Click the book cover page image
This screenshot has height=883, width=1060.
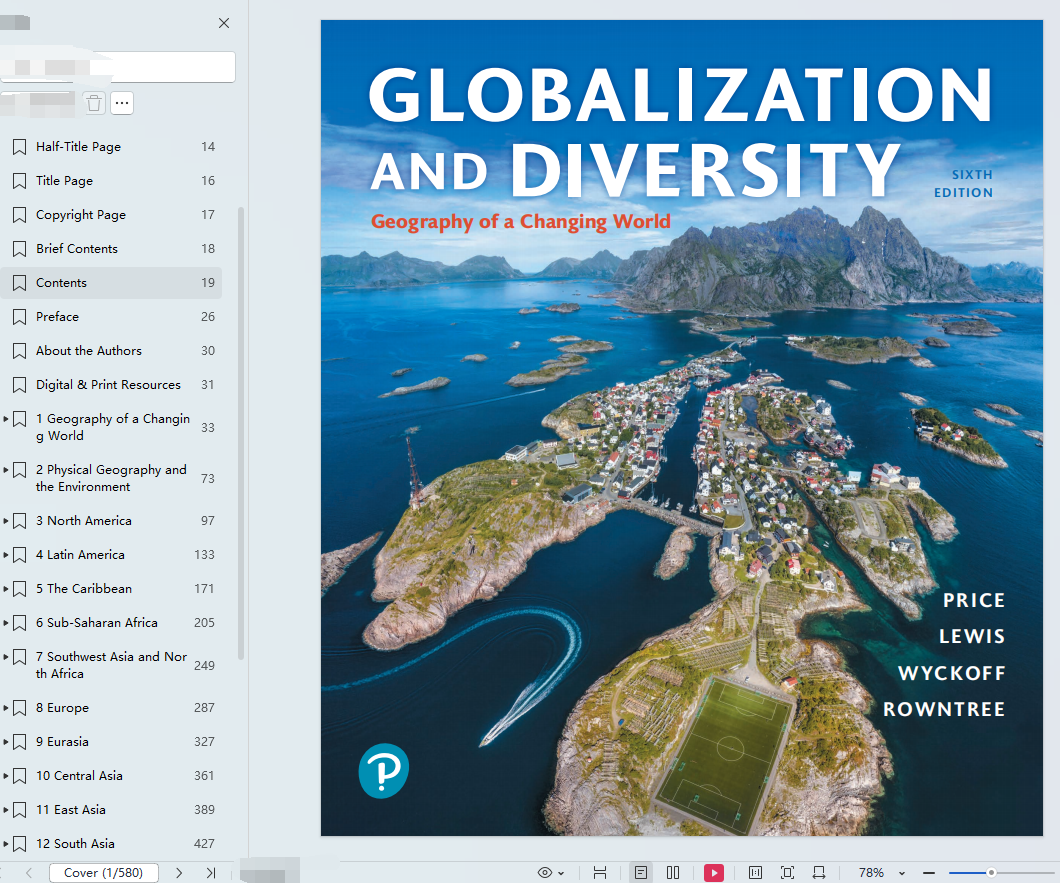click(x=681, y=428)
